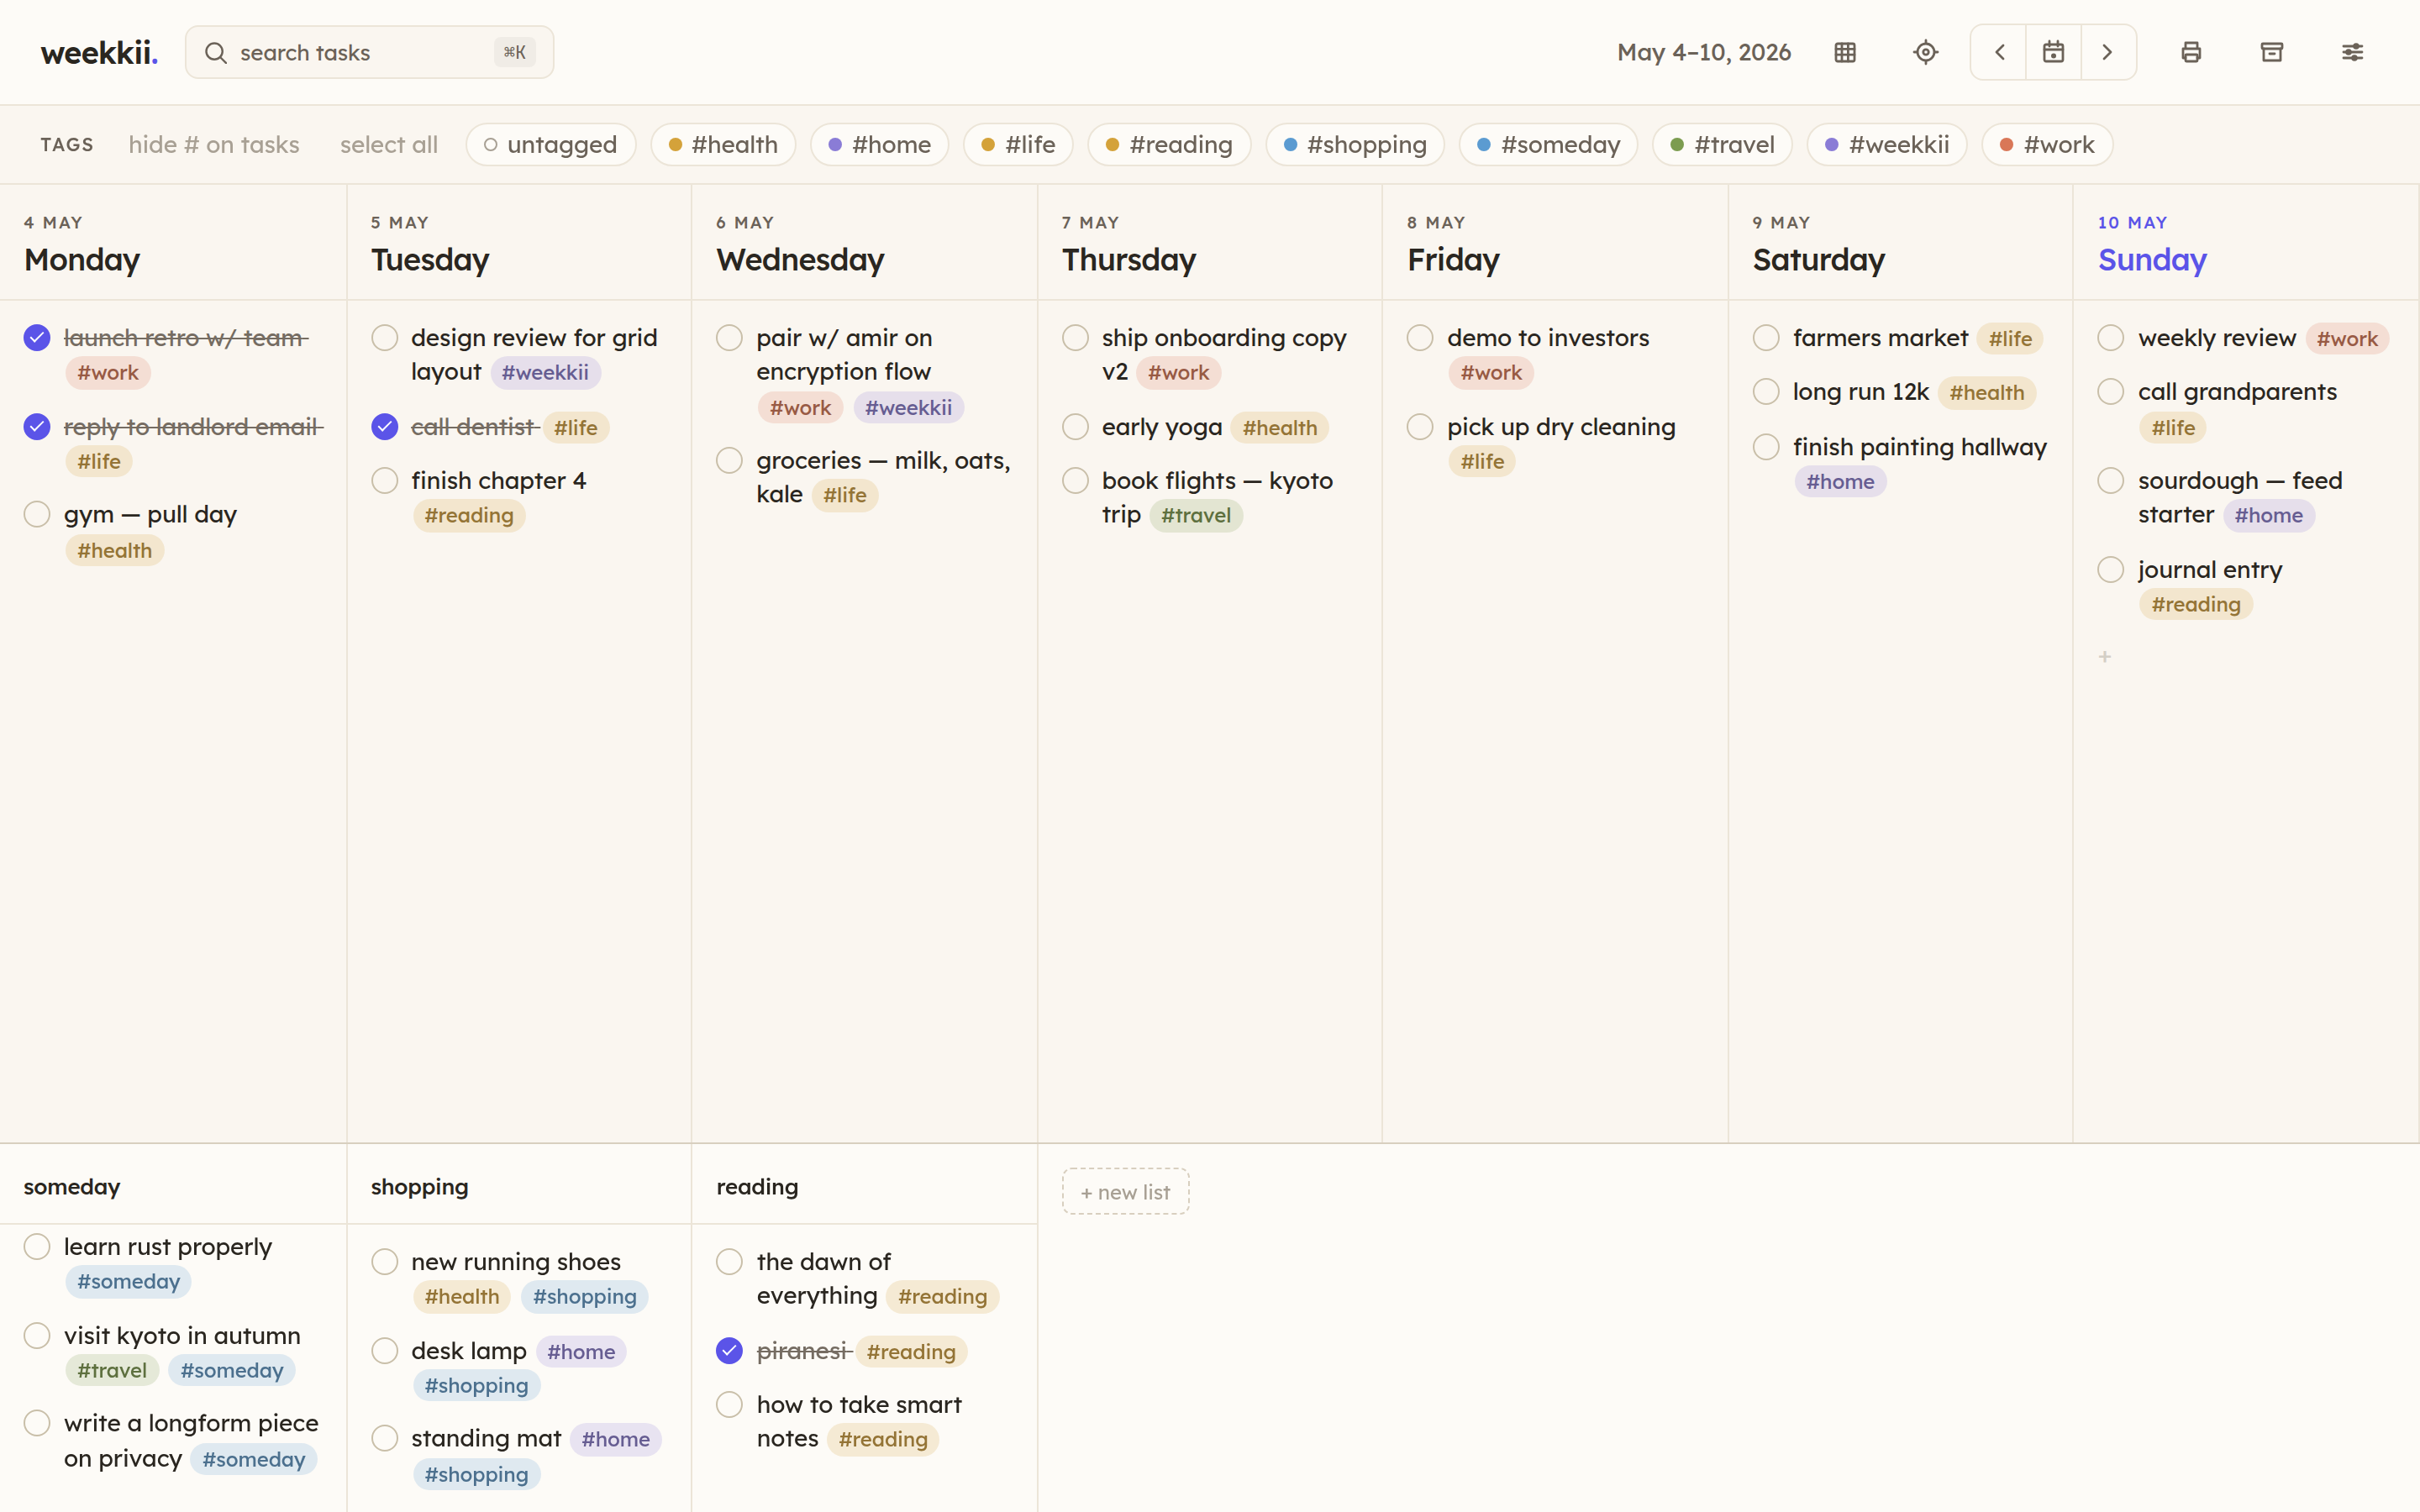Viewport: 2420px width, 1512px height.
Task: Filter by #life tag chip
Action: click(x=1018, y=145)
